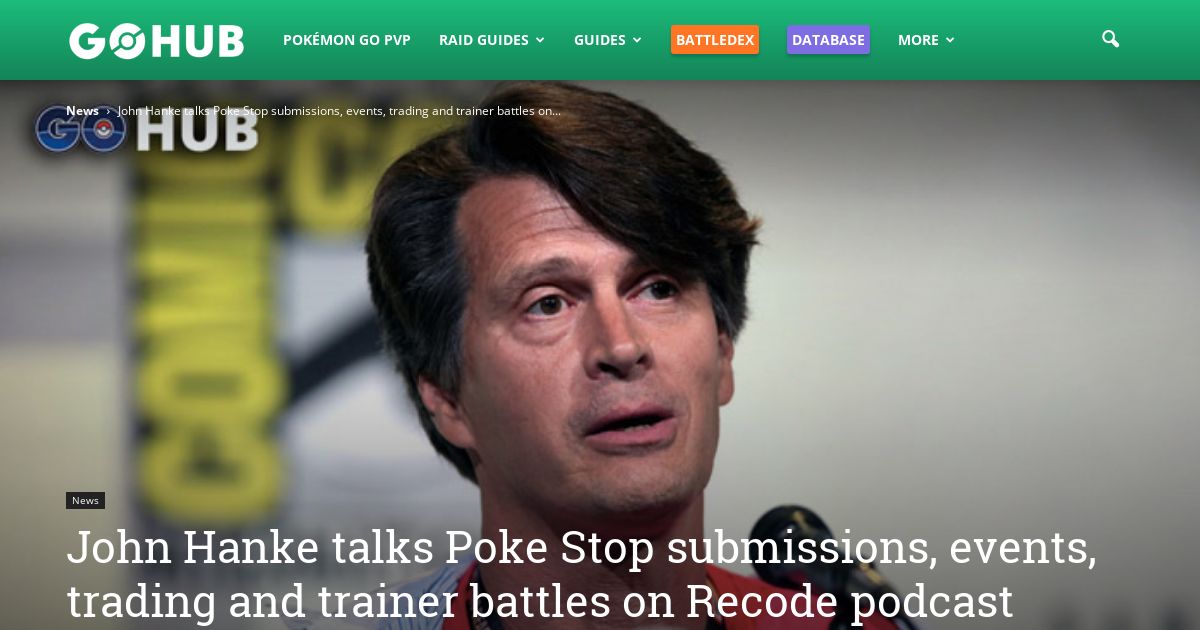This screenshot has height=630, width=1200.
Task: Expand the More menu chevron
Action: coord(950,40)
